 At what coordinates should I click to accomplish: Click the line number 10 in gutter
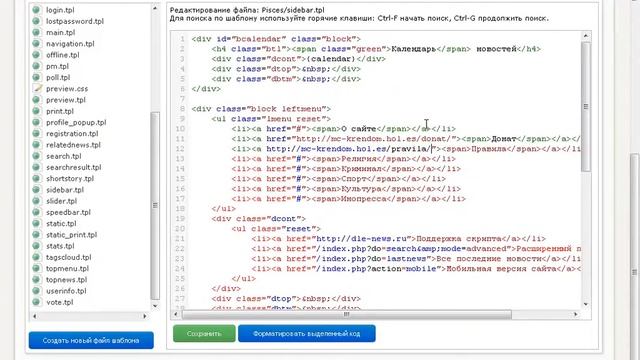pos(180,129)
